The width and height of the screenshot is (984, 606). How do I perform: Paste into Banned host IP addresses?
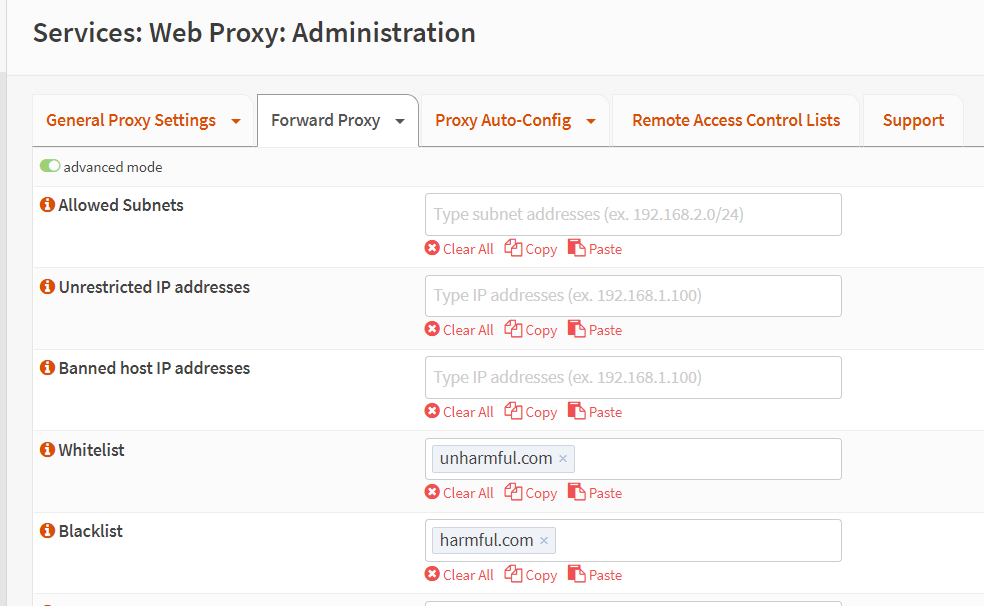click(595, 412)
